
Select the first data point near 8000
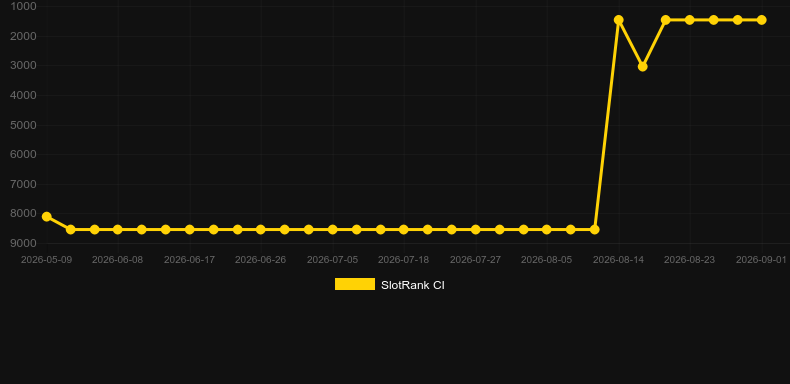click(x=46, y=217)
